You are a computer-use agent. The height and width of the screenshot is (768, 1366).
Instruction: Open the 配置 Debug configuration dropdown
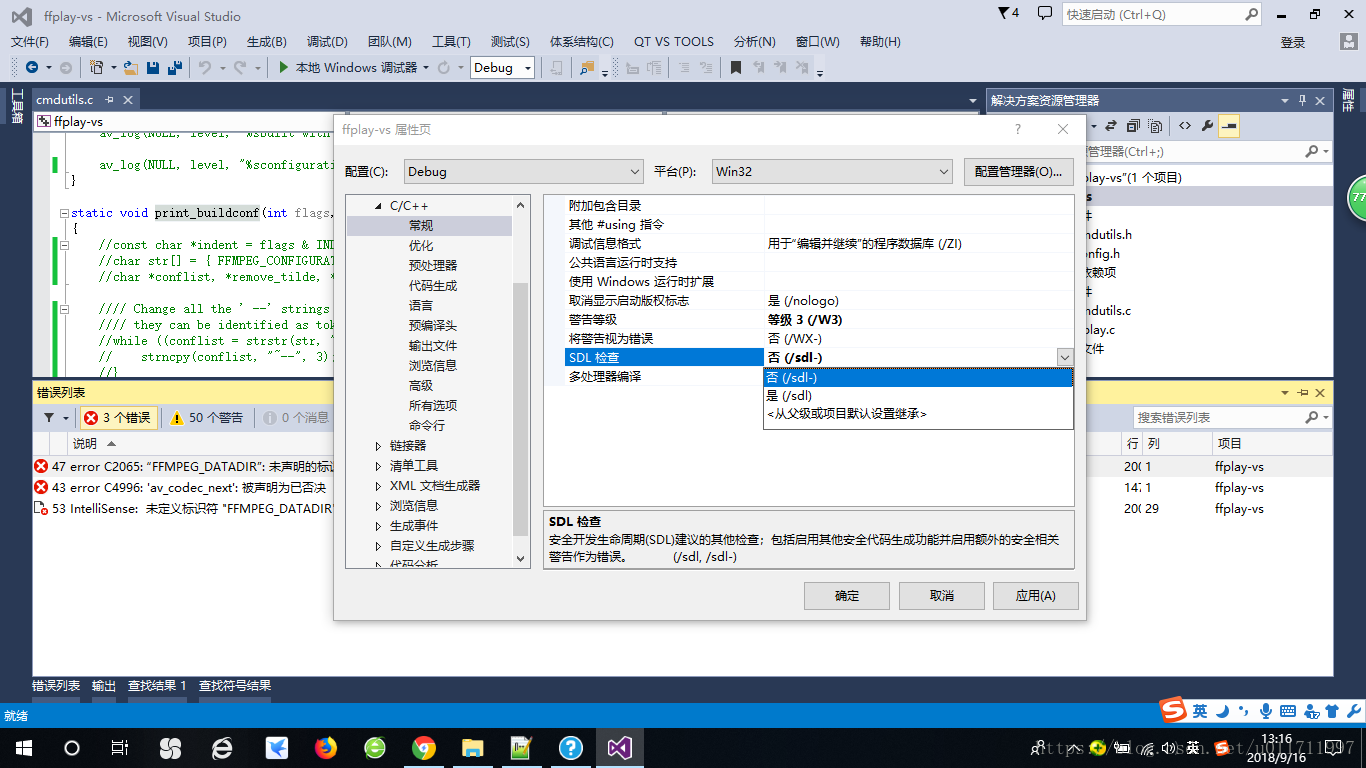point(524,171)
